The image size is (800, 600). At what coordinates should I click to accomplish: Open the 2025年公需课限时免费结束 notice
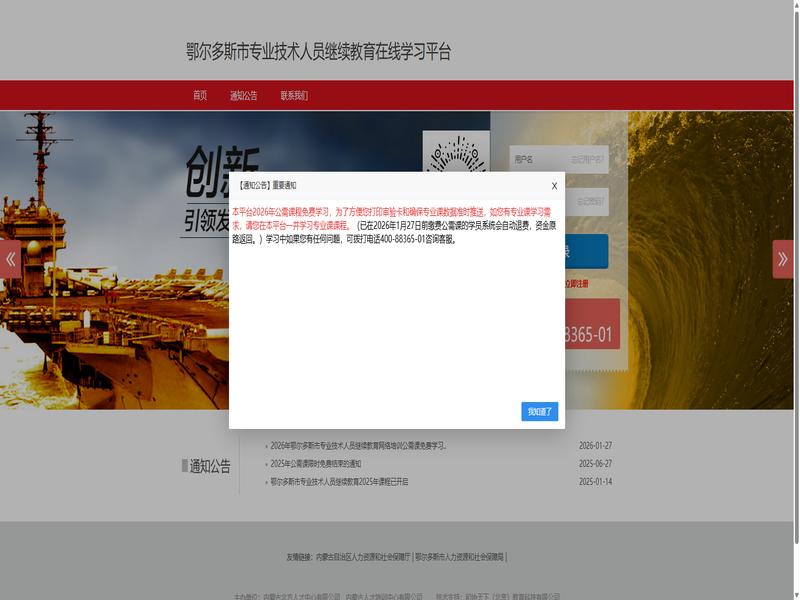coord(315,464)
